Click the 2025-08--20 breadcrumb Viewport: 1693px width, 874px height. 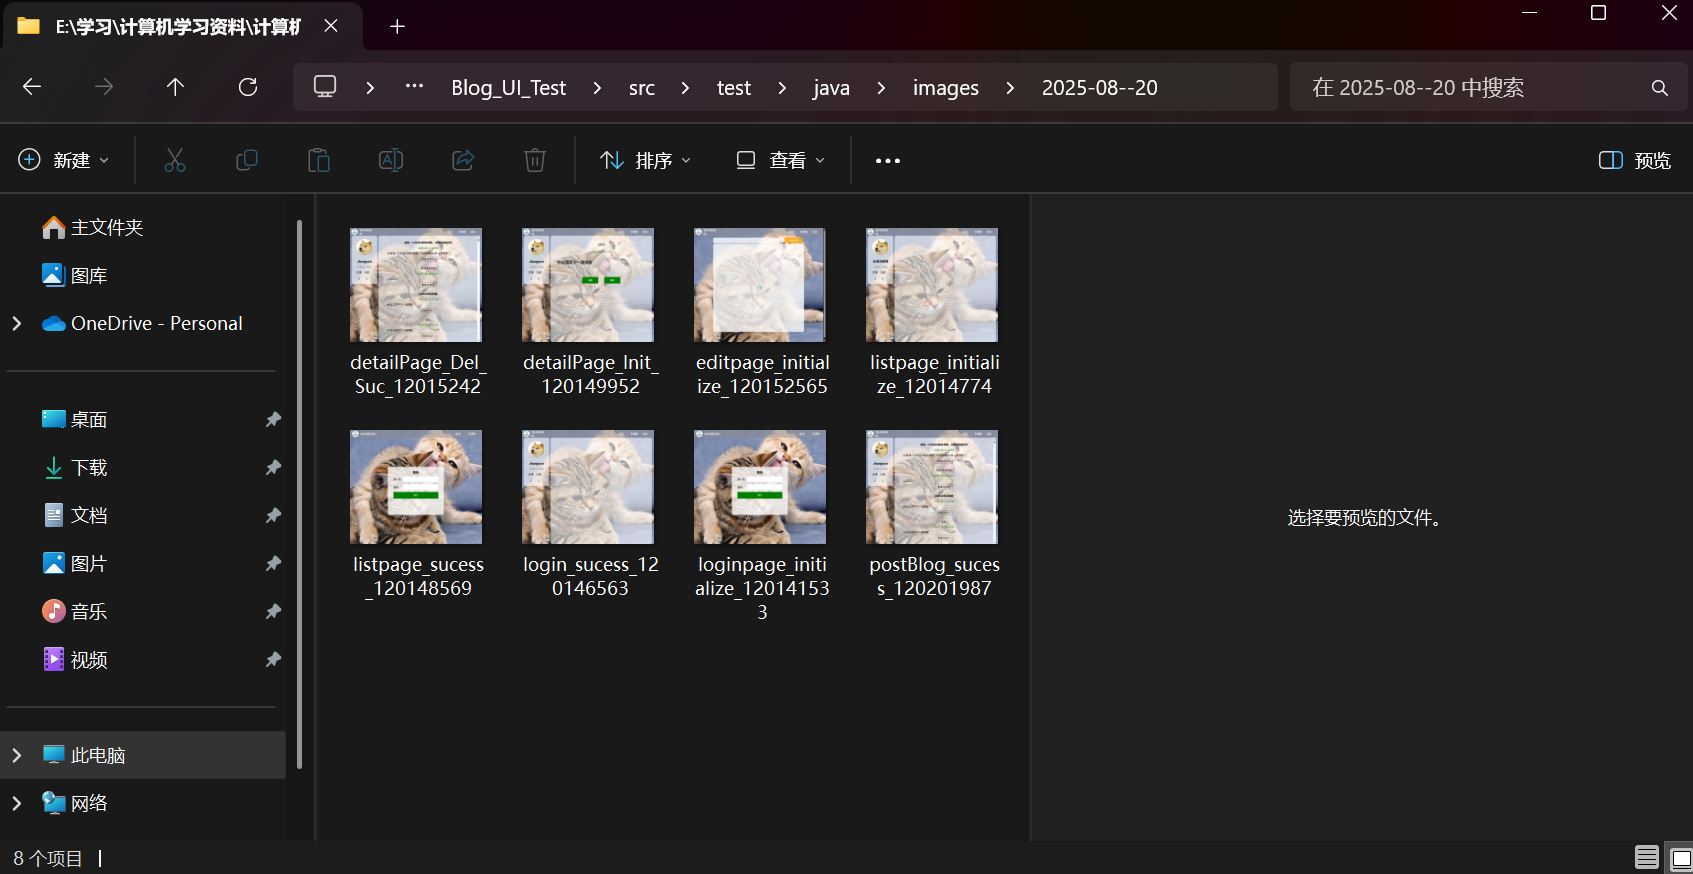[x=1100, y=88]
